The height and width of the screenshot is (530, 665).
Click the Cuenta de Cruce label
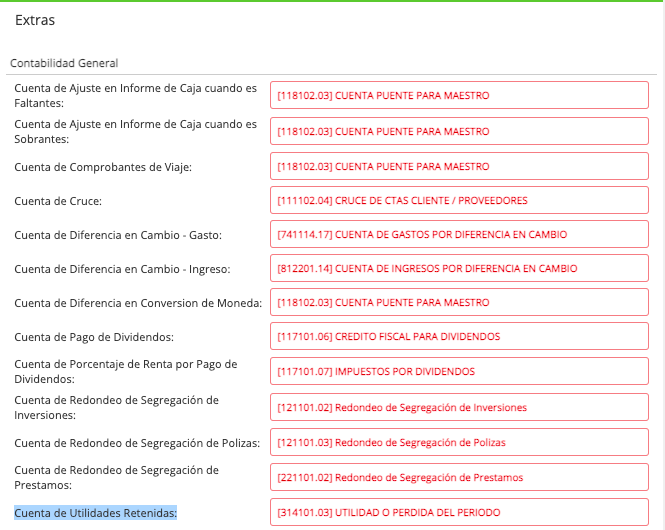point(58,201)
